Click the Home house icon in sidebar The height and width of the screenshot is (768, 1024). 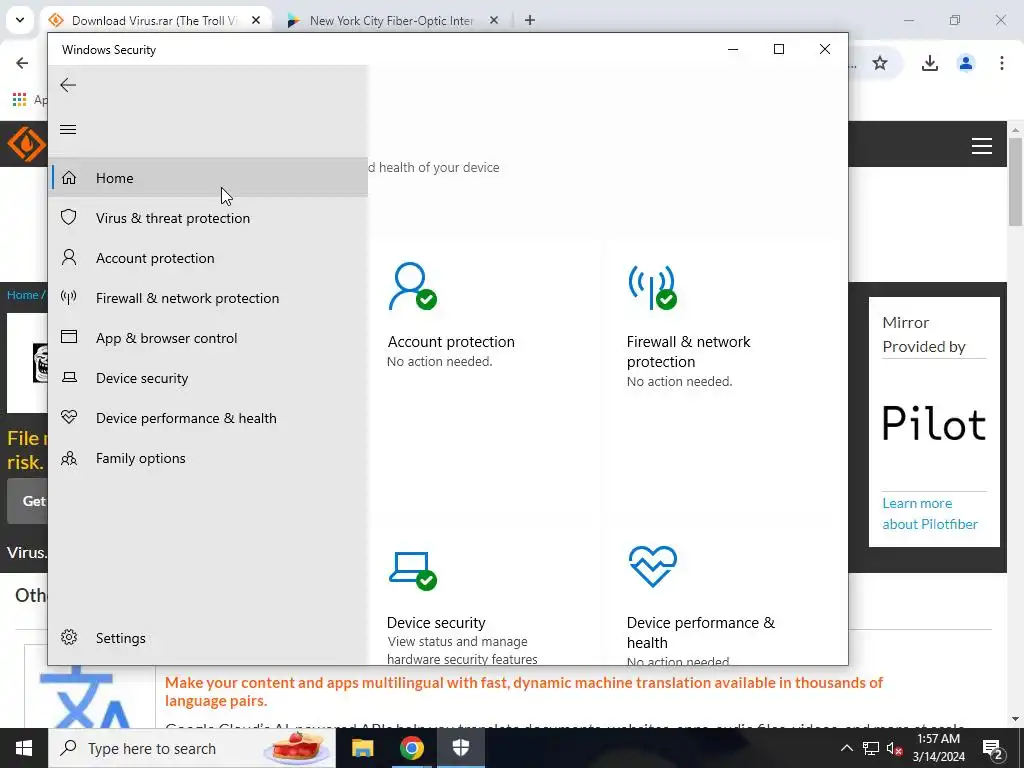69,178
